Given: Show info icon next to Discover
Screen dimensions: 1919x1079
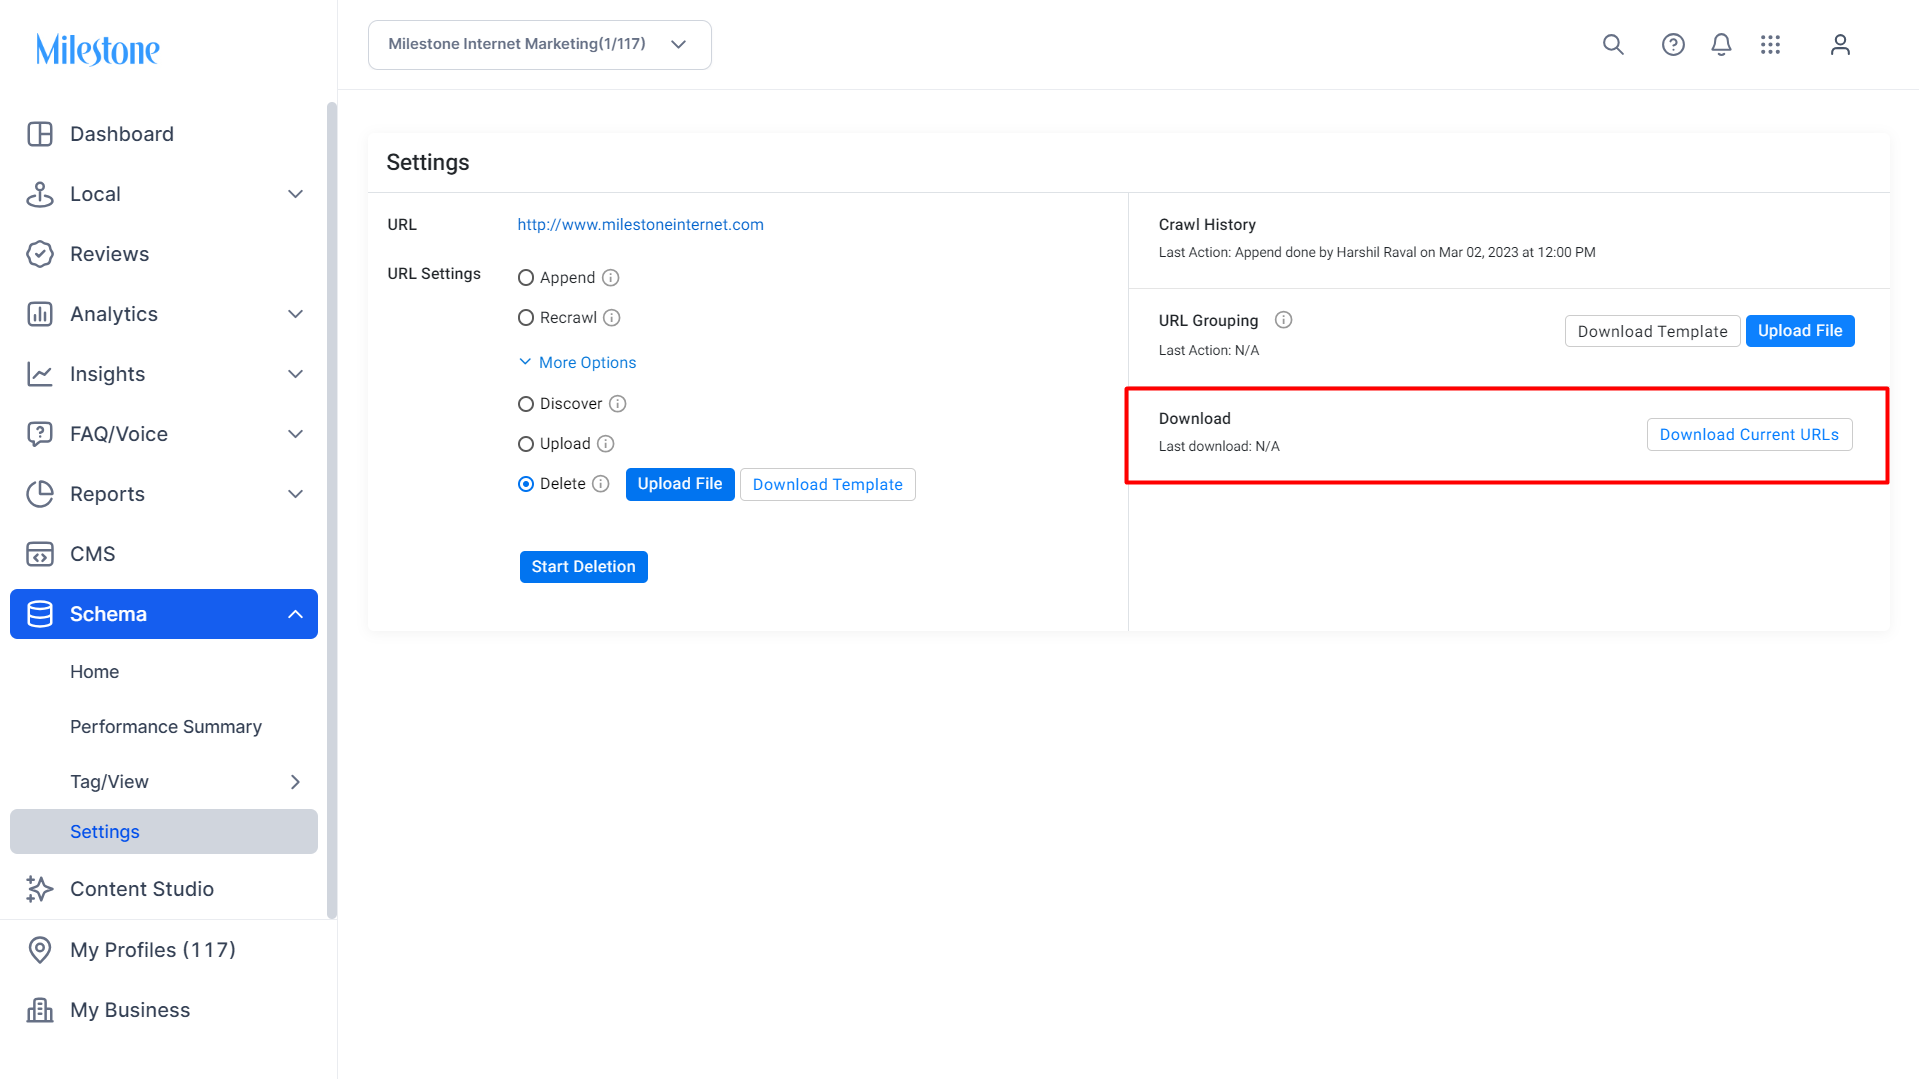Looking at the screenshot, I should point(618,404).
